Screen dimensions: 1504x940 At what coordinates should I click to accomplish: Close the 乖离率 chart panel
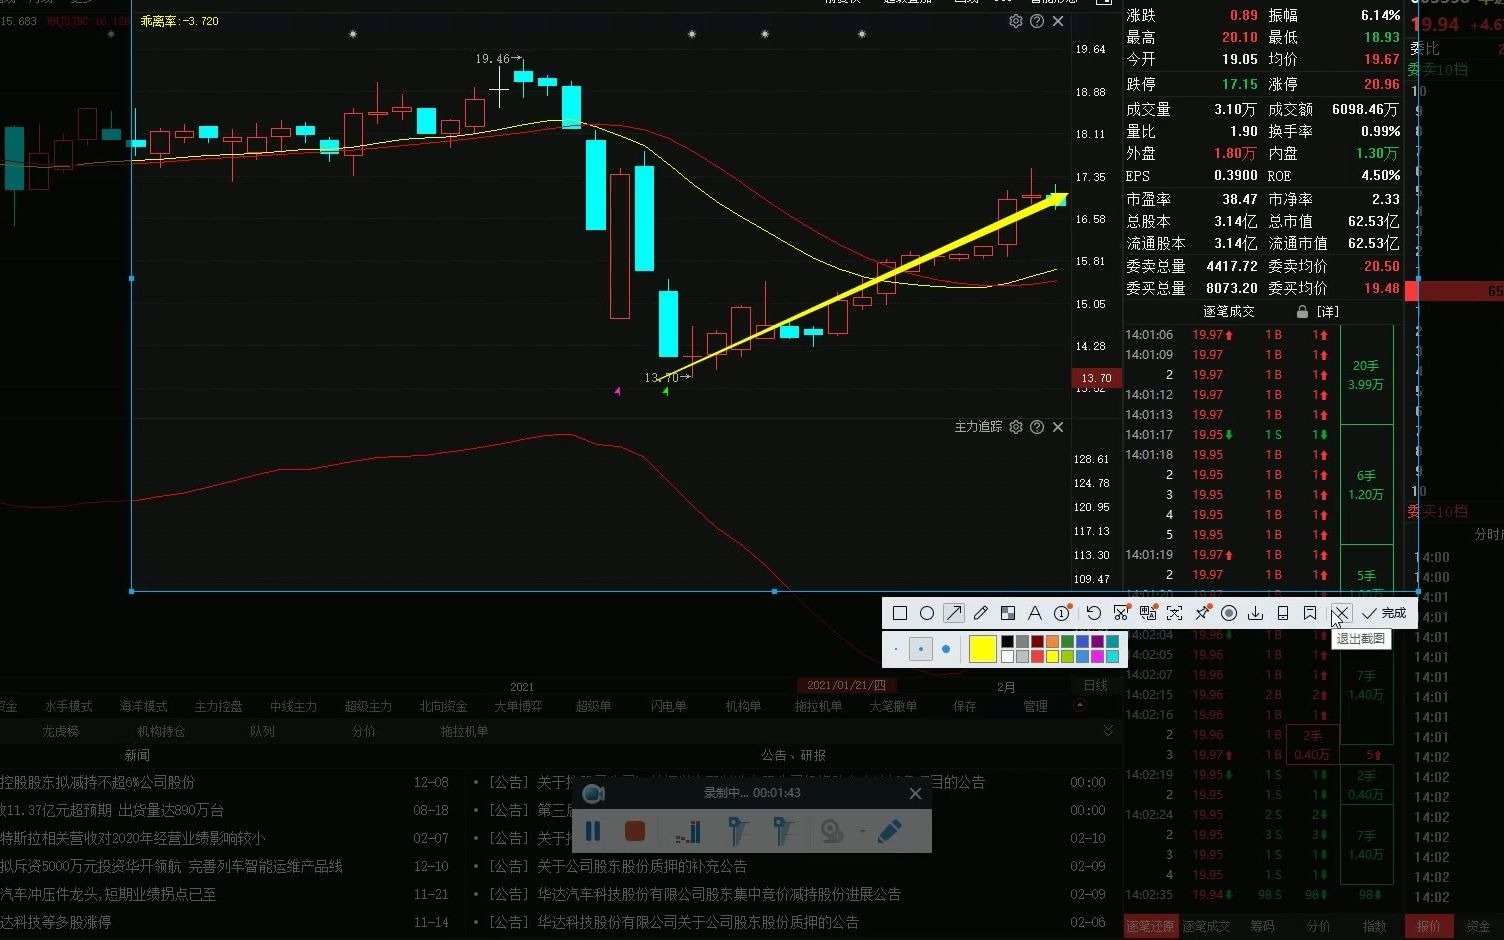tap(1058, 21)
